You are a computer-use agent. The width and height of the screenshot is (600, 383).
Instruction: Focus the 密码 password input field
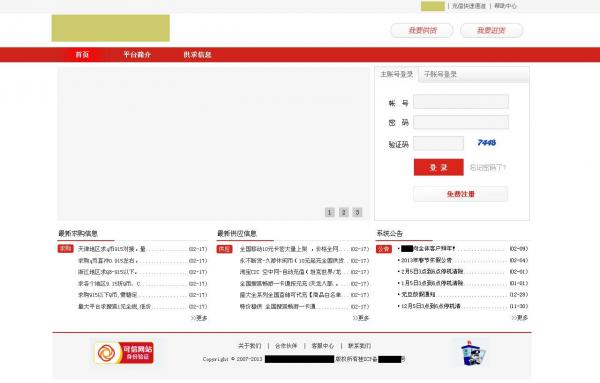click(461, 122)
